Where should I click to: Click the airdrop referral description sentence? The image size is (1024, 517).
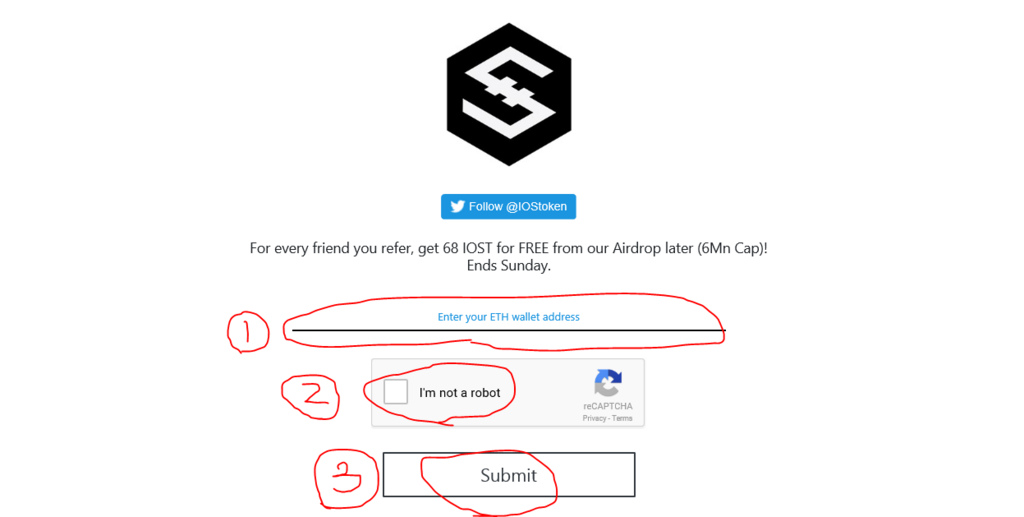(x=509, y=248)
